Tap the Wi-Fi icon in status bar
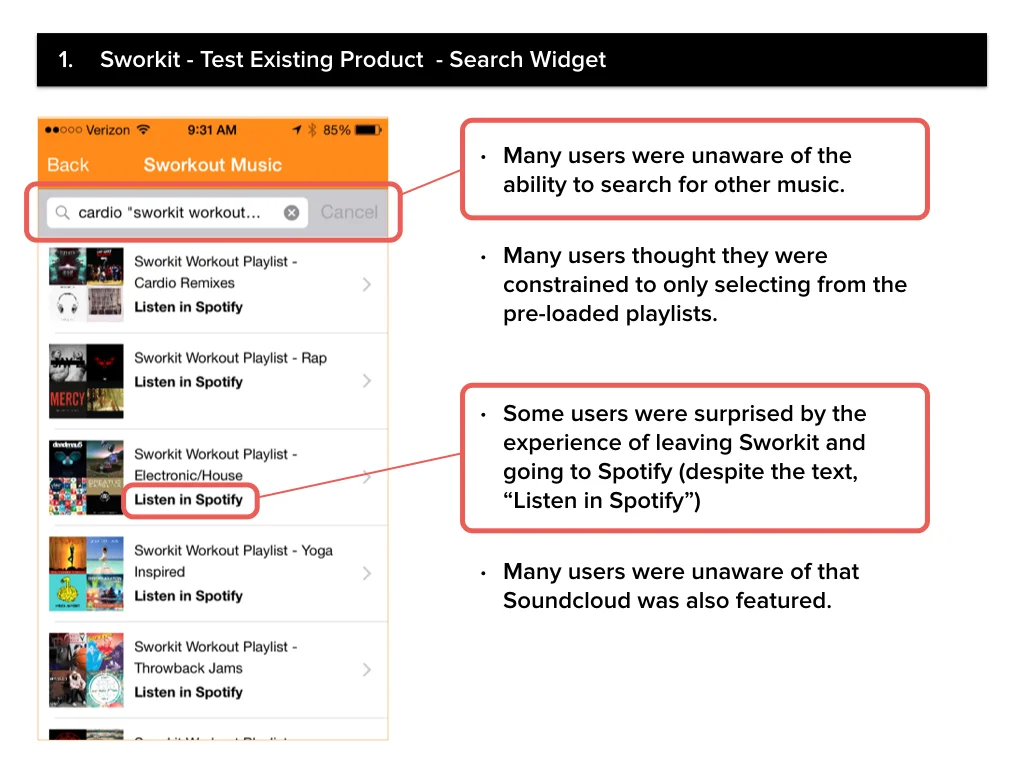The height and width of the screenshot is (768, 1024). (144, 129)
